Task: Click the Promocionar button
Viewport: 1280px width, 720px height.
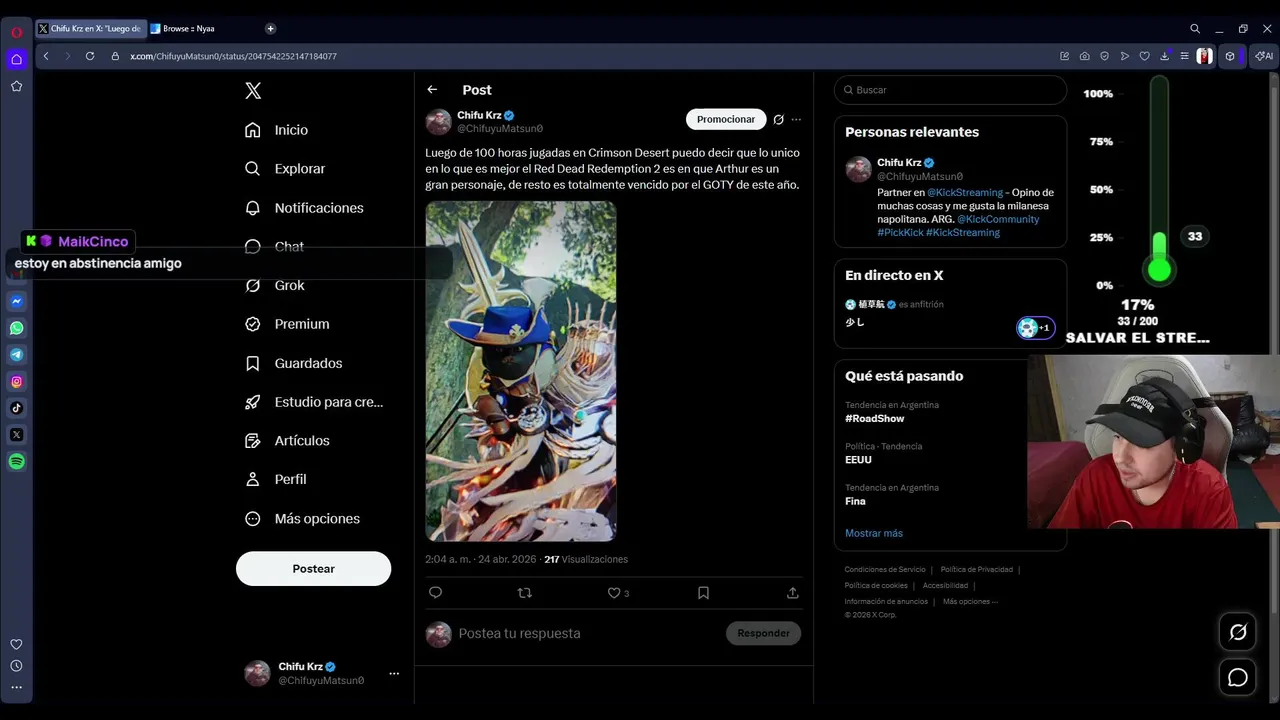Action: pyautogui.click(x=726, y=119)
